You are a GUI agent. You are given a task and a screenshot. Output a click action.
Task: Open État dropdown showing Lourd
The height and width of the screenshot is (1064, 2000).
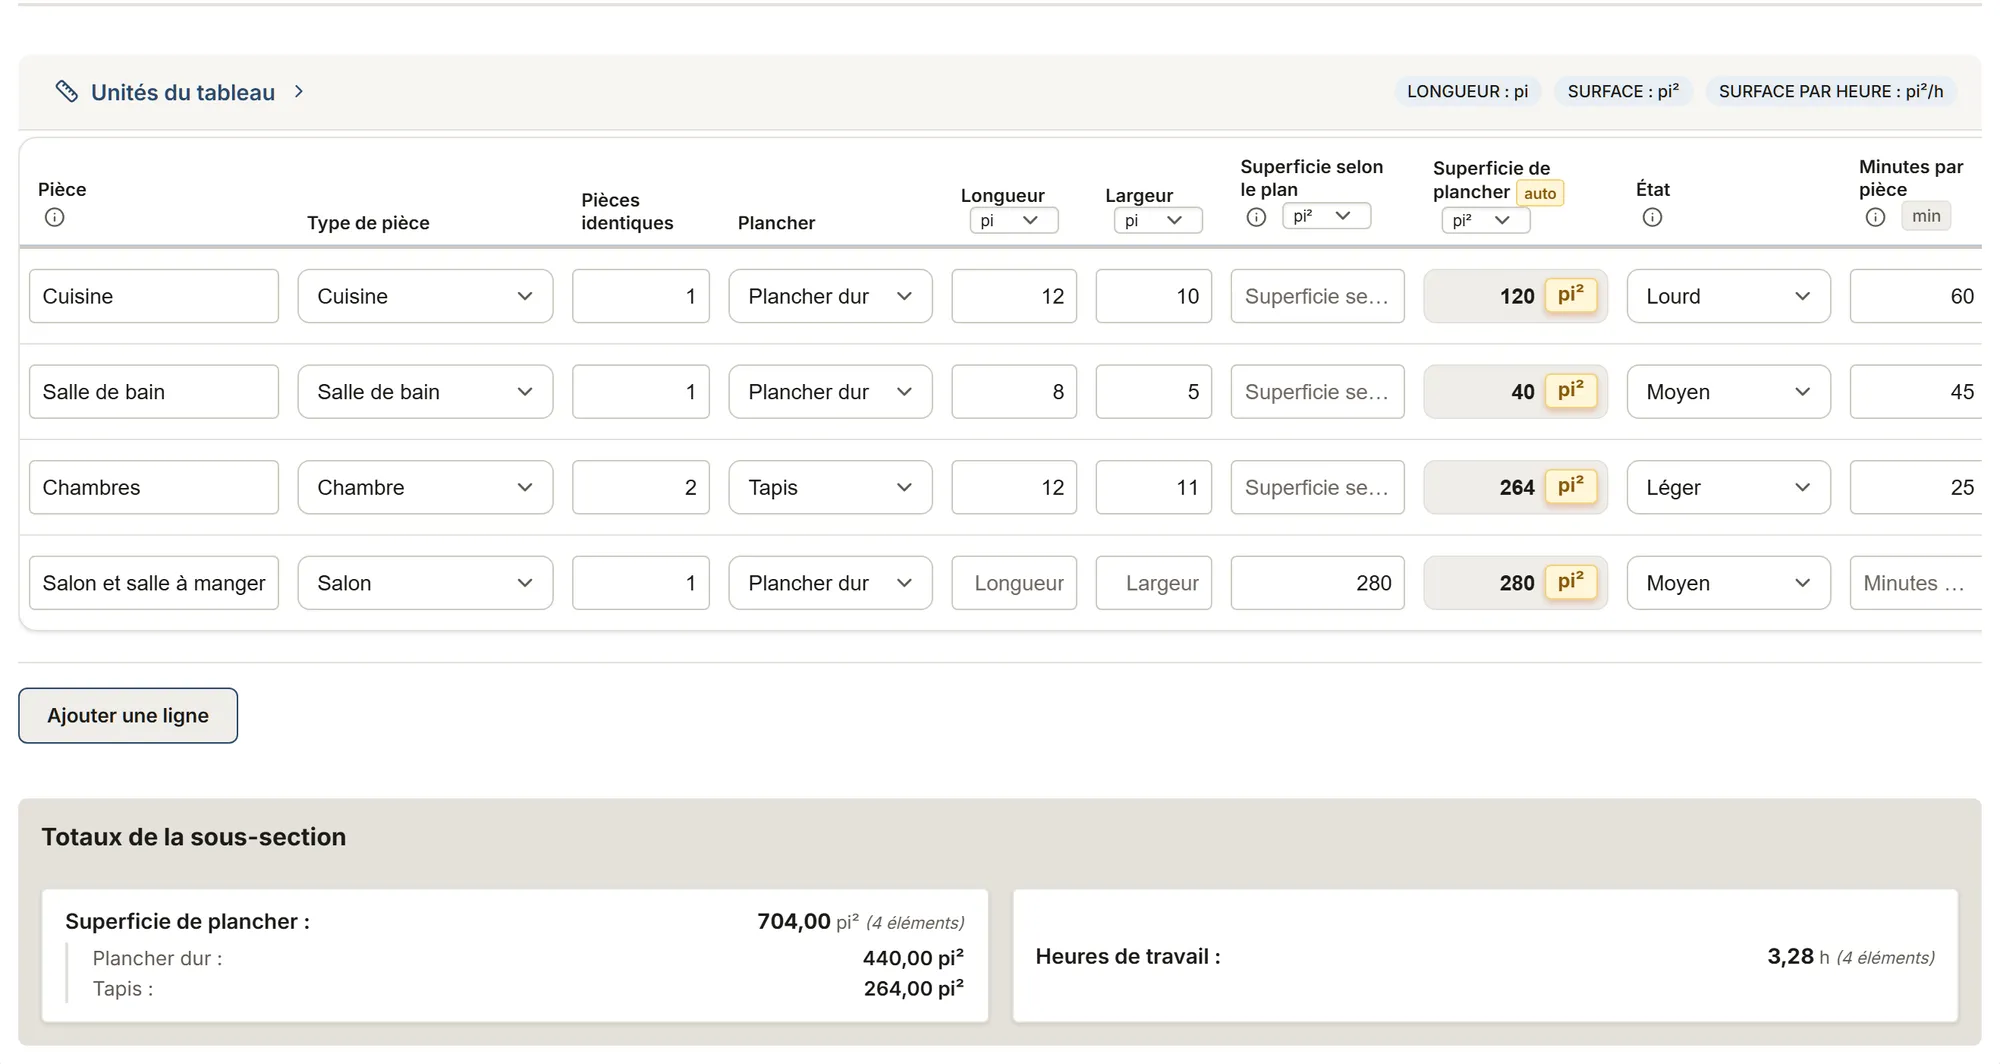point(1728,296)
